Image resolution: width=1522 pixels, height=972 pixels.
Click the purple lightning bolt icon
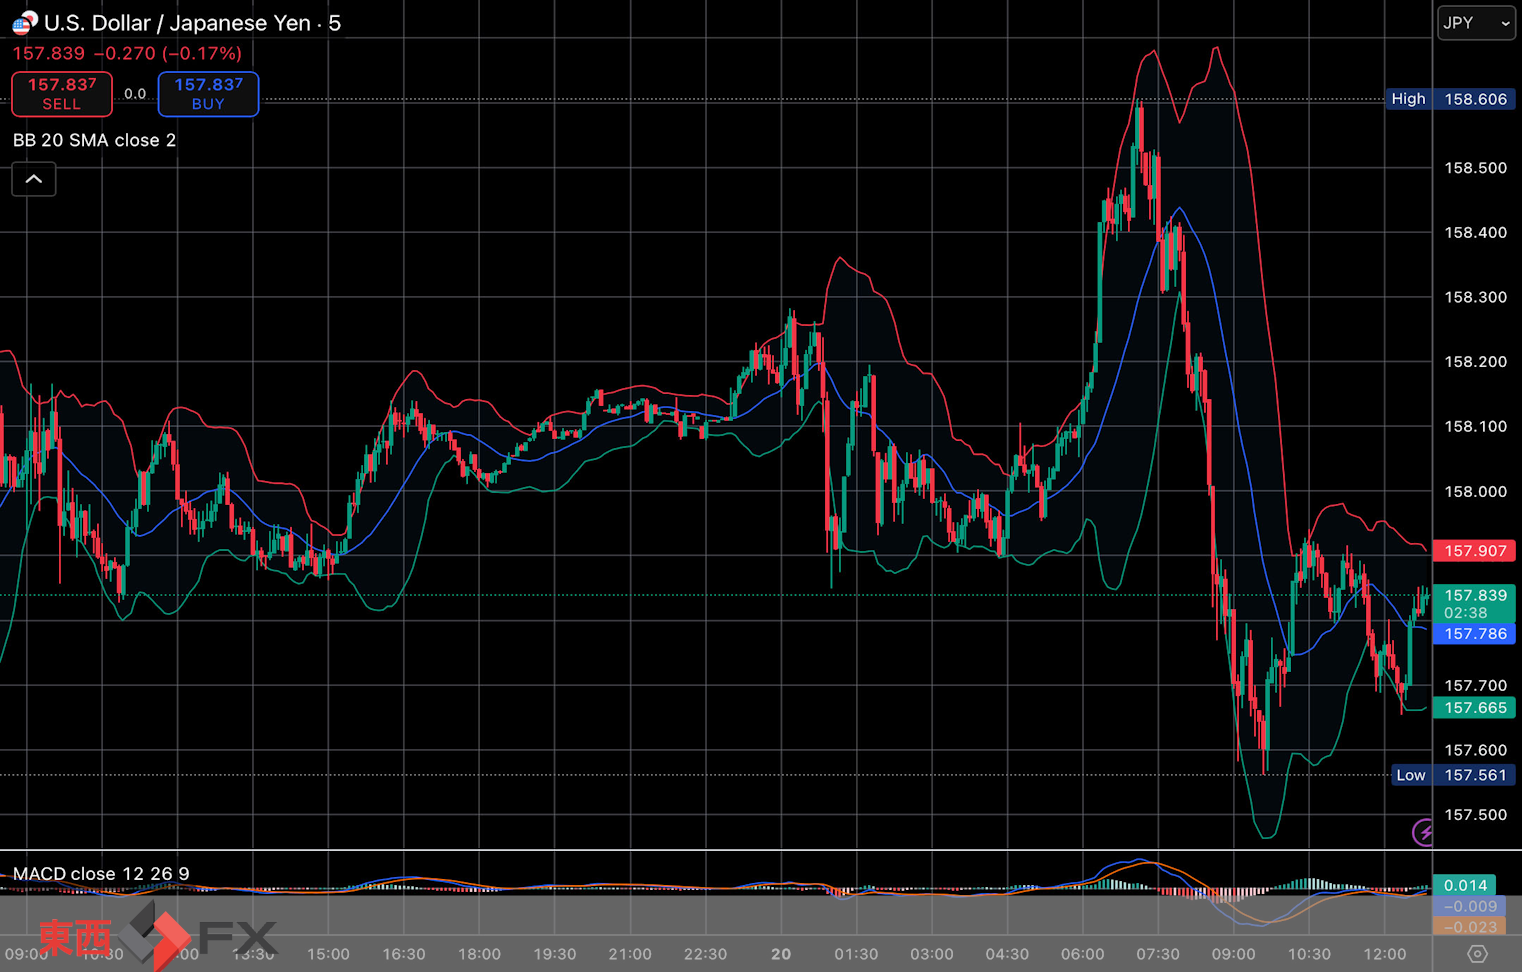tap(1422, 831)
